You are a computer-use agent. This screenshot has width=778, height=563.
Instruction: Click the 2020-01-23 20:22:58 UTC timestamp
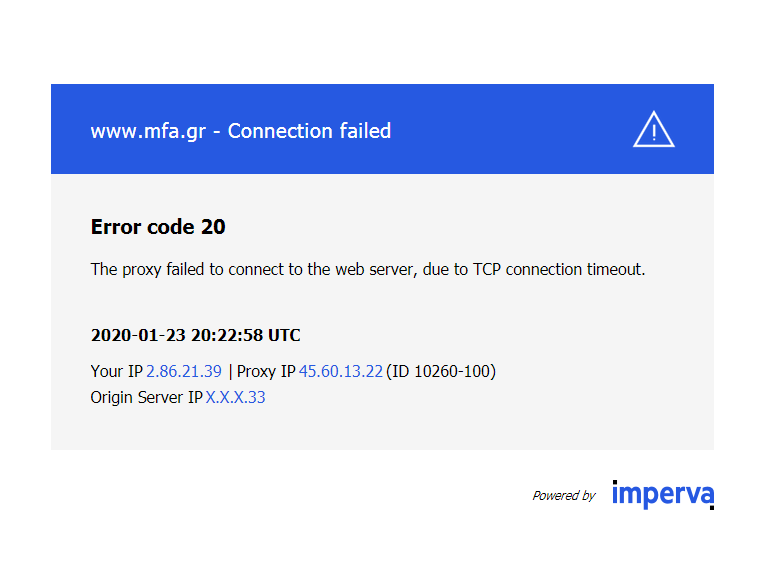point(195,335)
